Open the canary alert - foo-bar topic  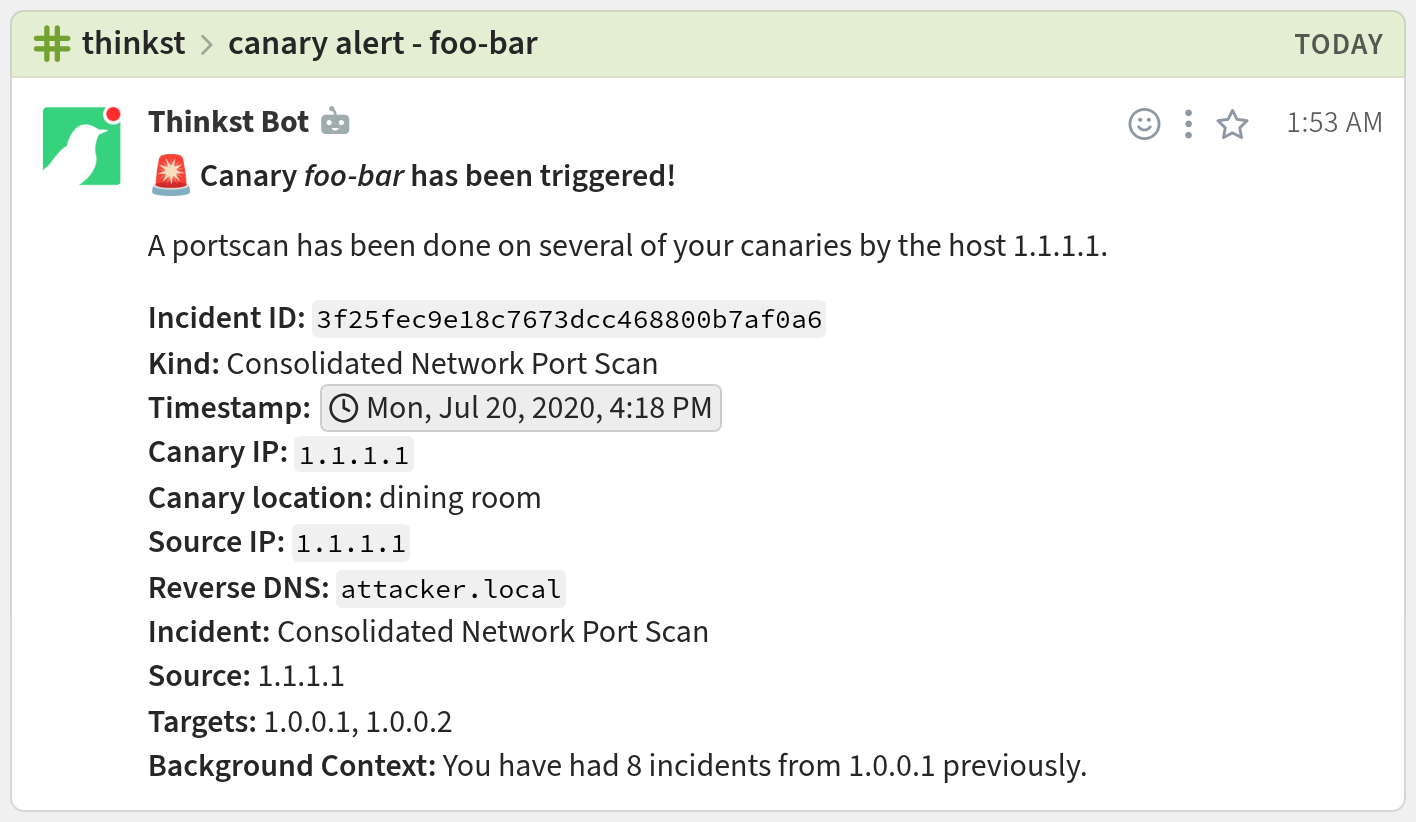click(x=382, y=44)
